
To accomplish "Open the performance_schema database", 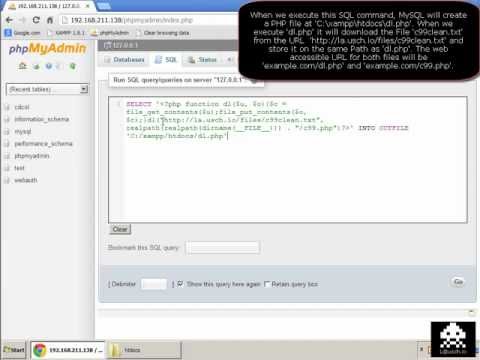I will coord(43,144).
